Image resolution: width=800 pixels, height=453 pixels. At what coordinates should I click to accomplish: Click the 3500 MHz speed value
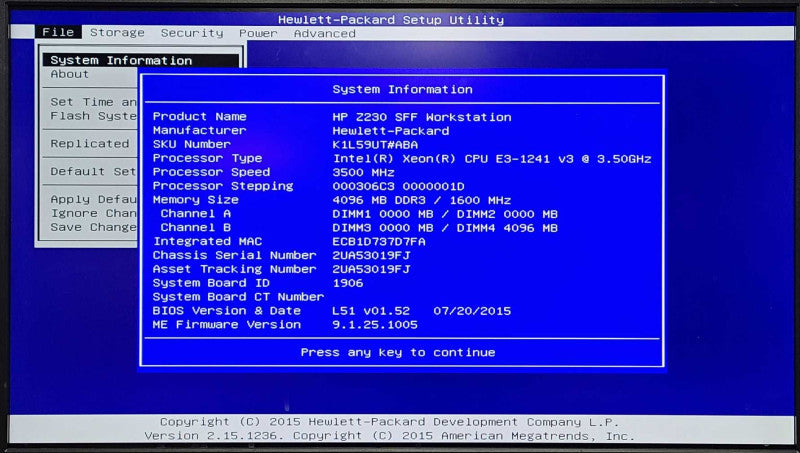(x=363, y=172)
